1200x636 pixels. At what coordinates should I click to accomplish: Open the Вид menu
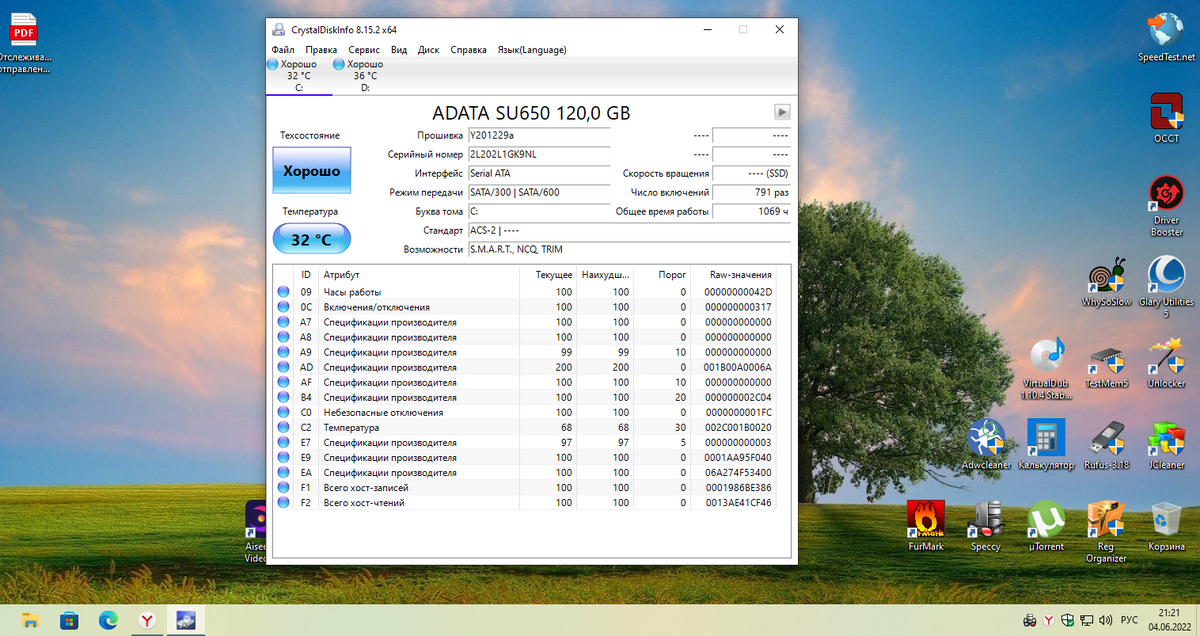(x=399, y=50)
